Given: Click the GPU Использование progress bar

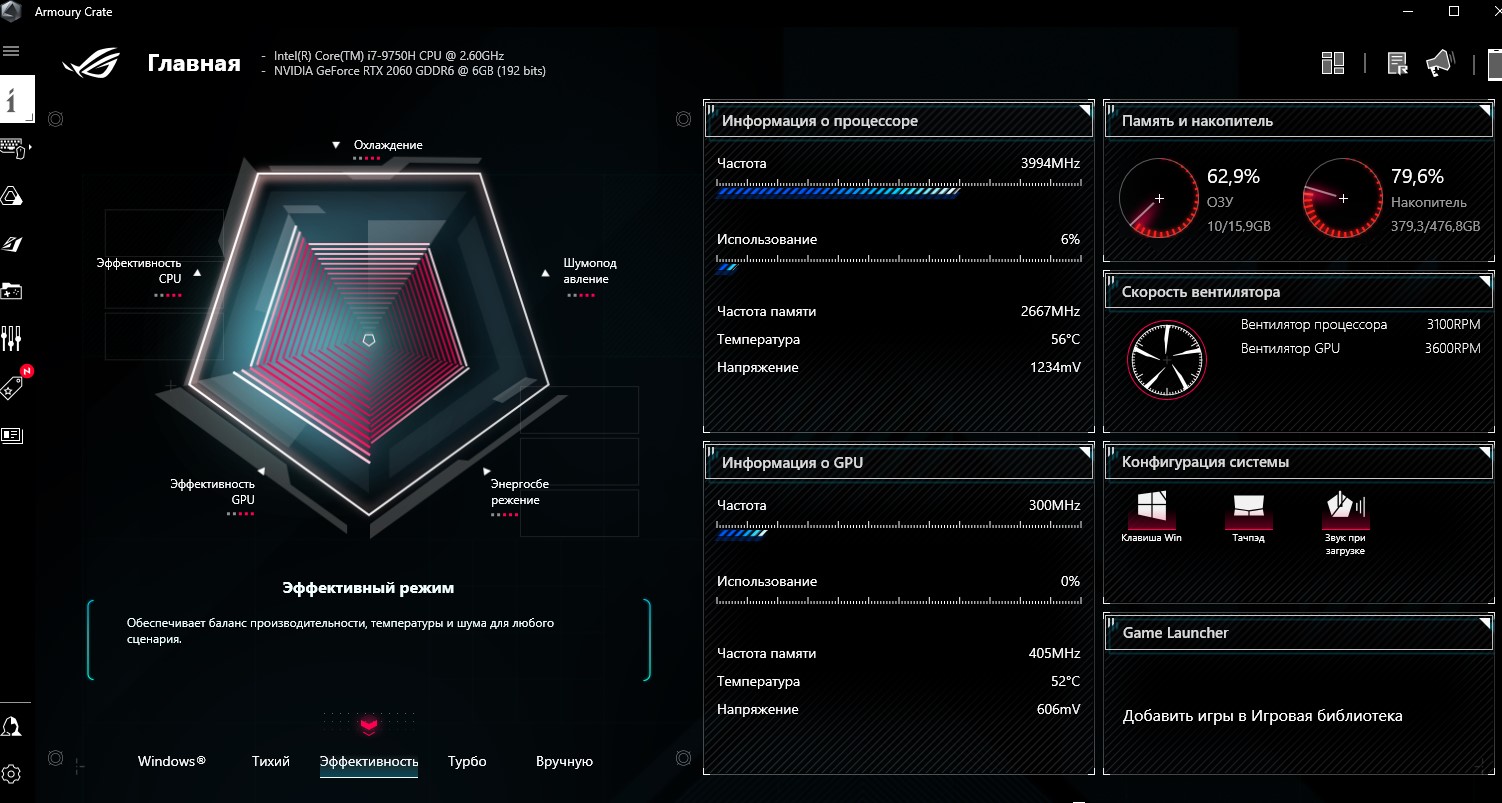Looking at the screenshot, I should 898,602.
